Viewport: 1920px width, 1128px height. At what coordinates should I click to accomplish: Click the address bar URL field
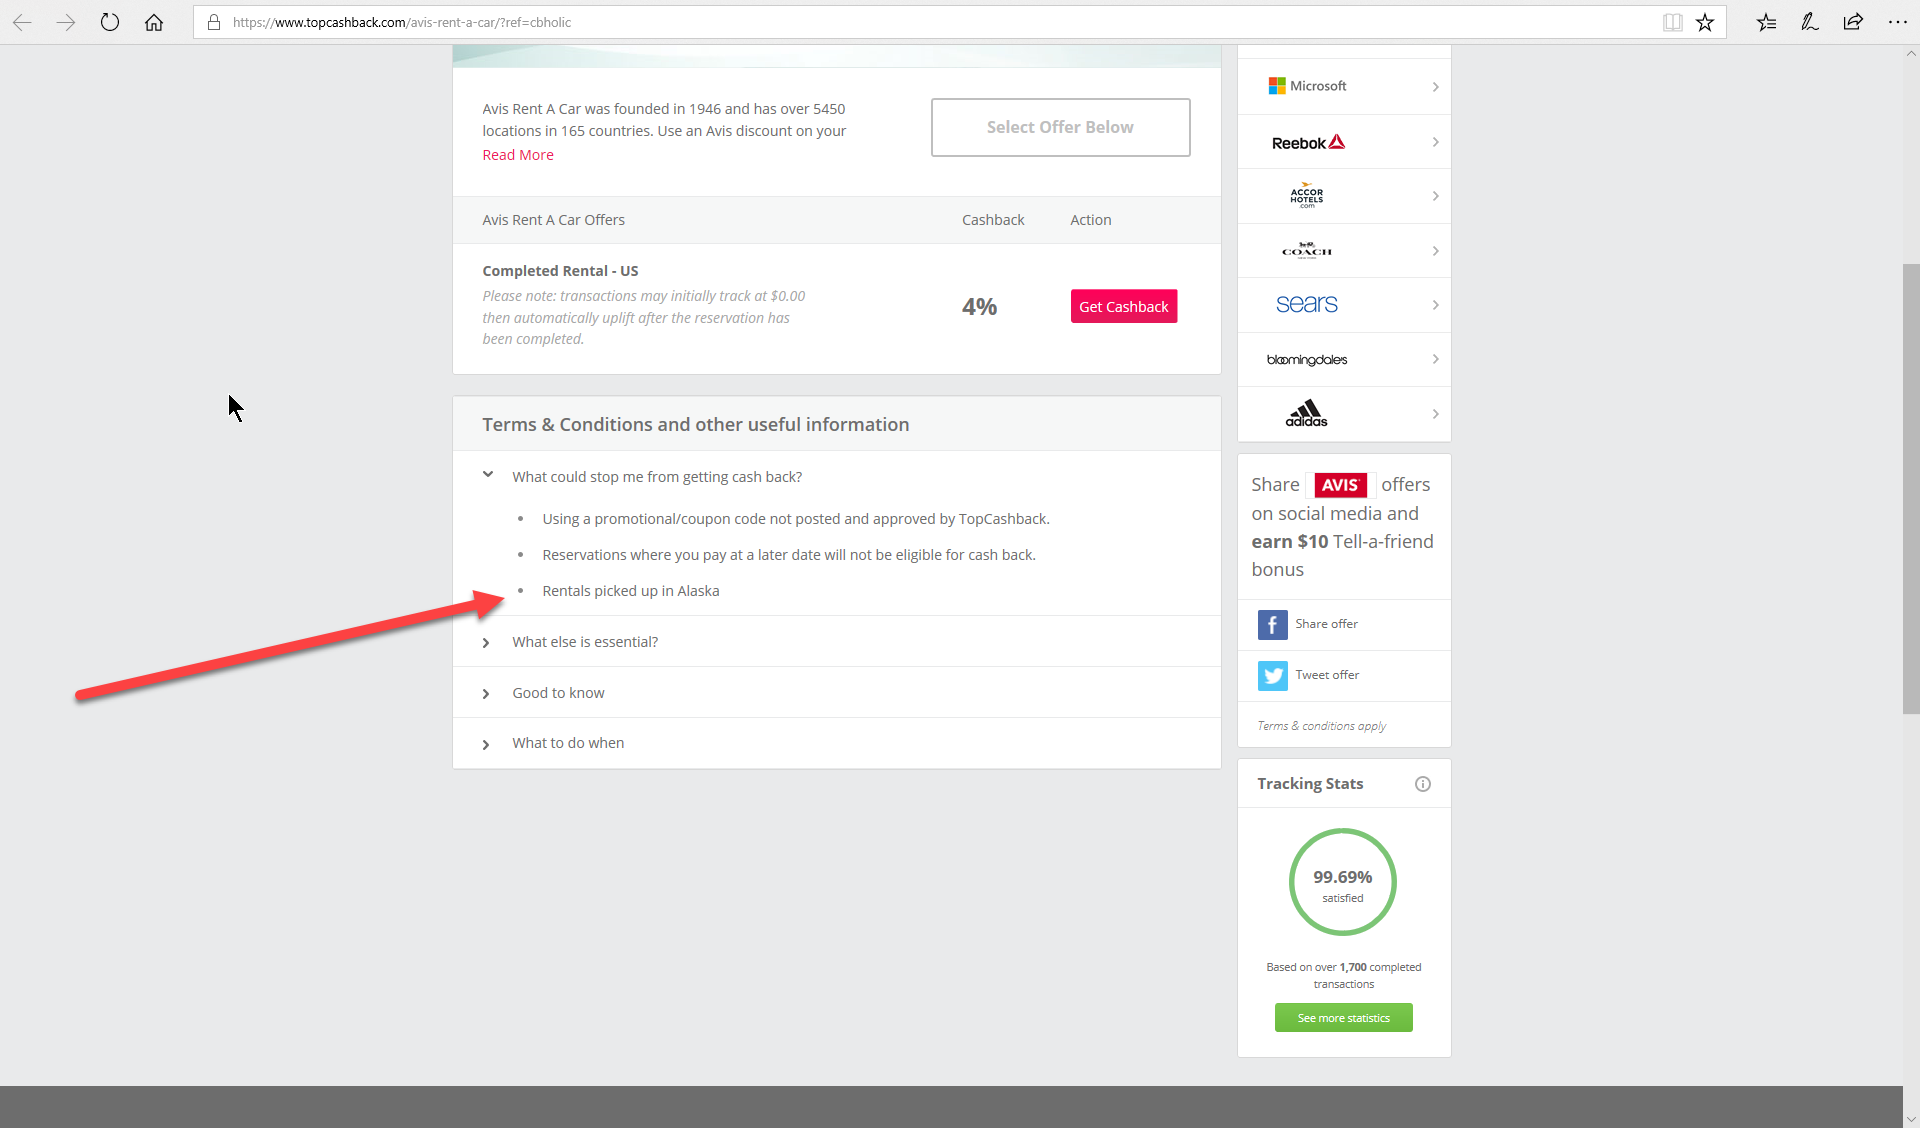coord(900,22)
